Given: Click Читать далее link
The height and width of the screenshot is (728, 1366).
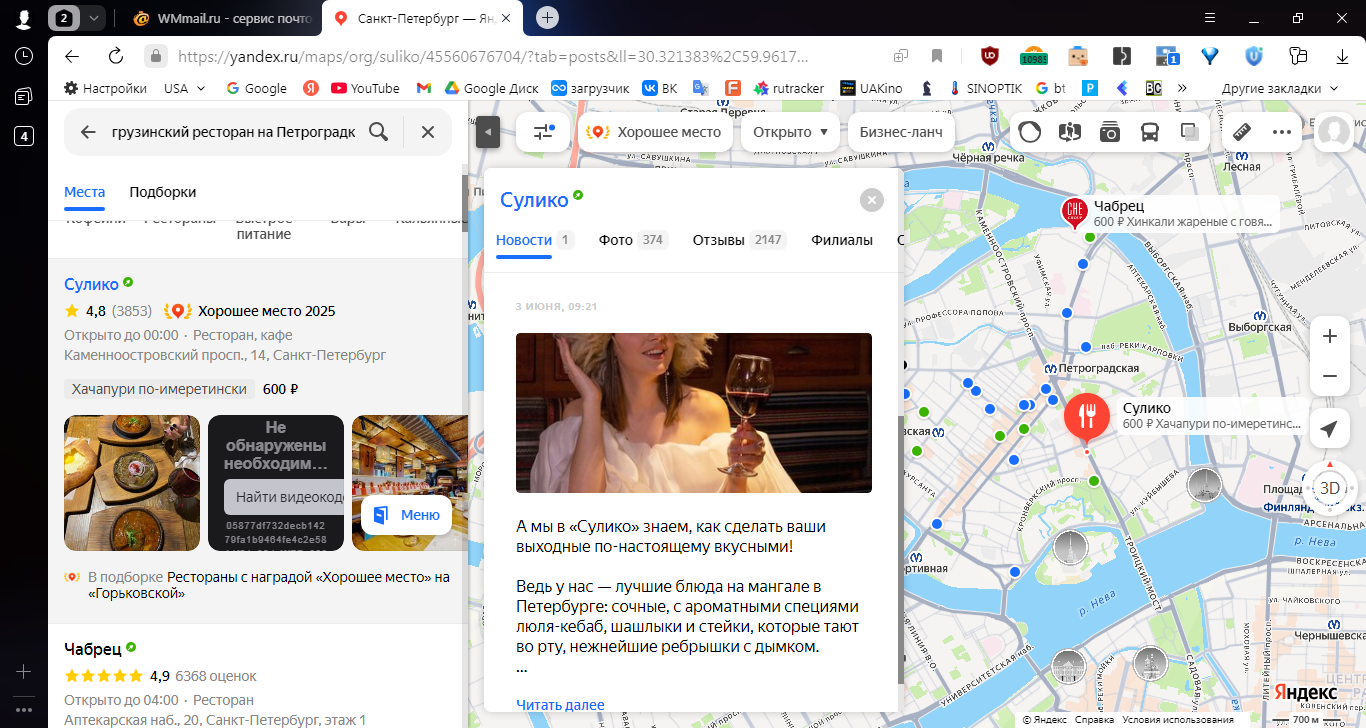Looking at the screenshot, I should tap(560, 705).
